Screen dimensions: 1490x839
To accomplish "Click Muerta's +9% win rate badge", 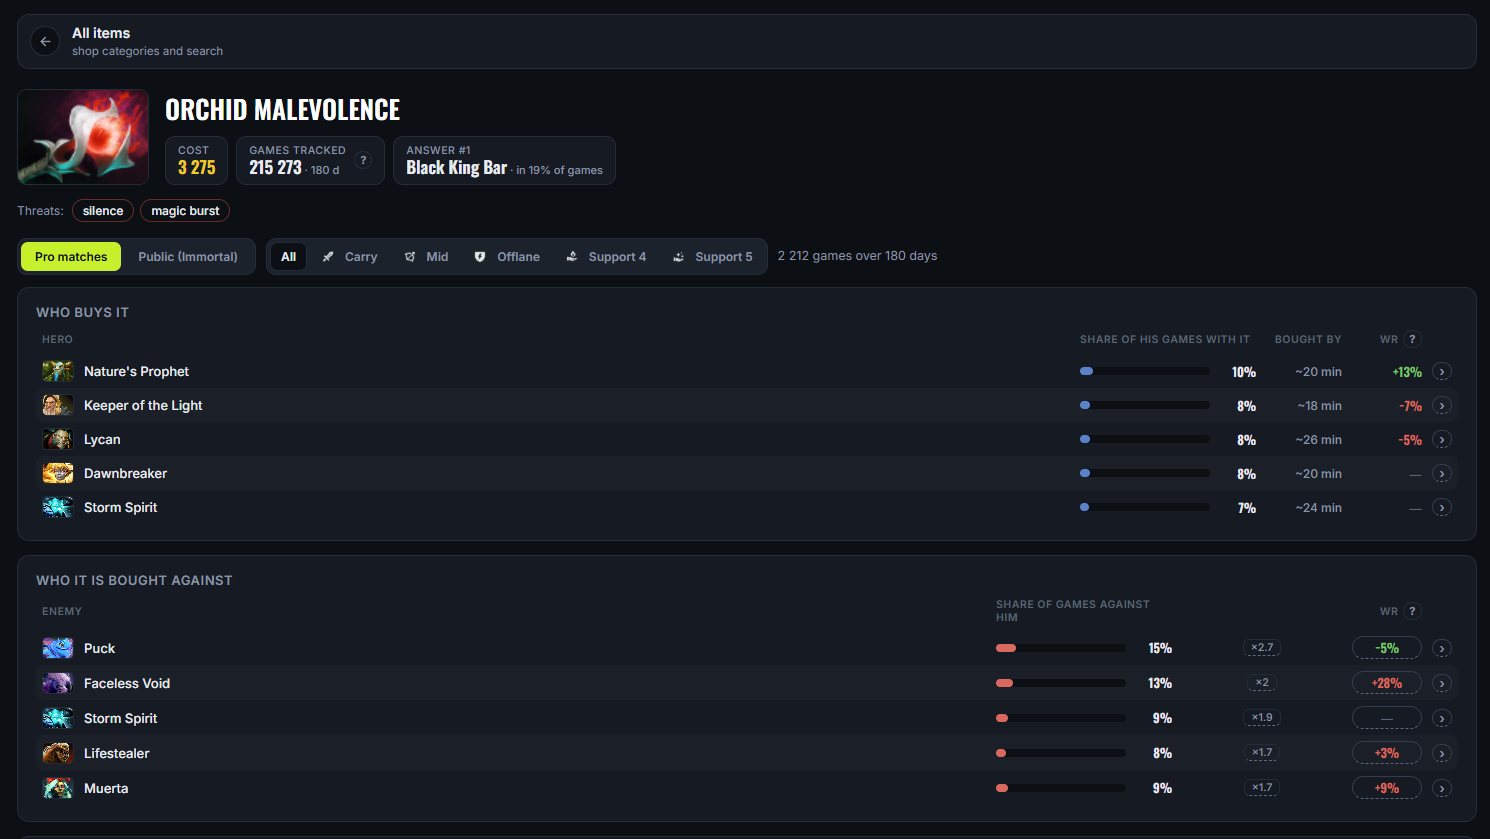I will (1387, 788).
